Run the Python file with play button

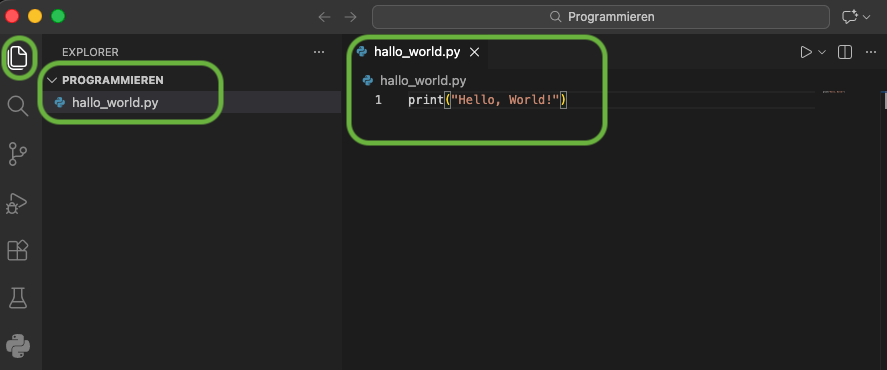point(806,52)
